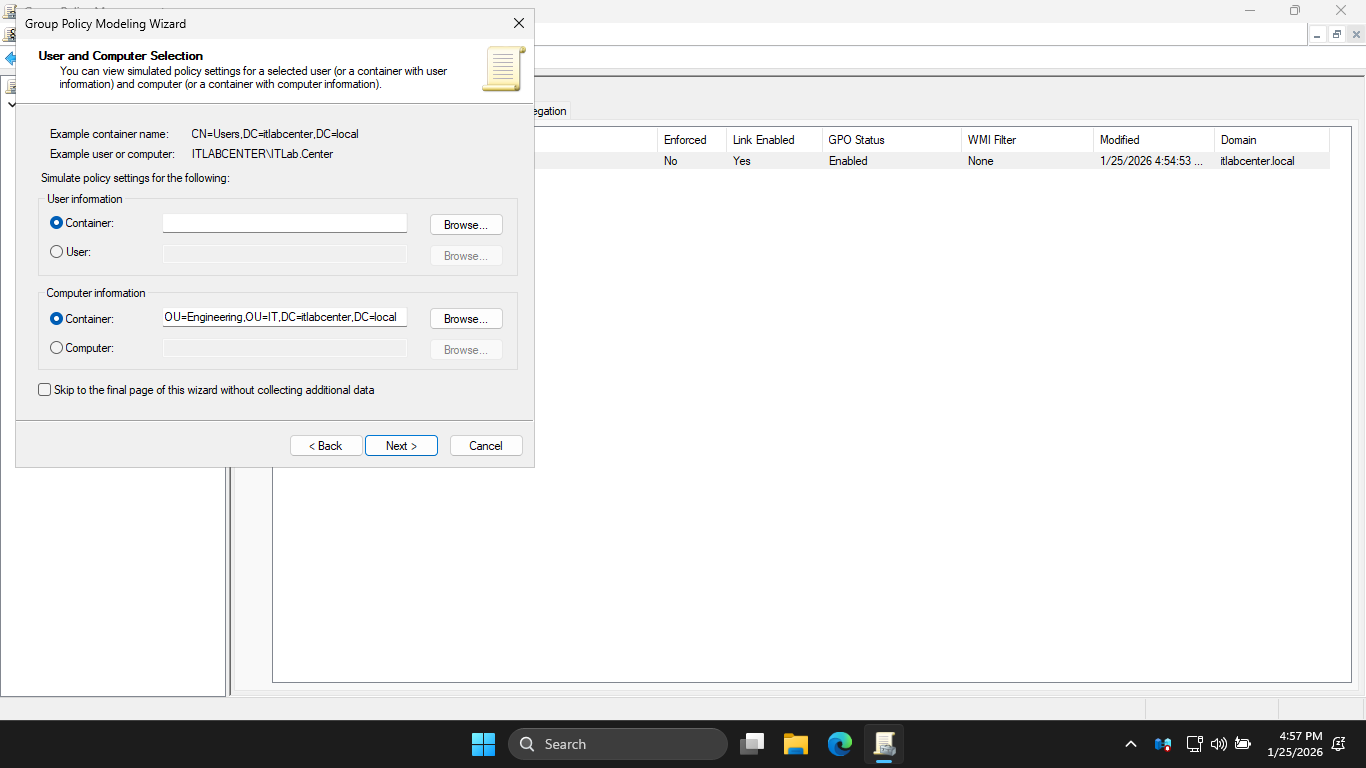Click Next in the wizard

point(401,446)
